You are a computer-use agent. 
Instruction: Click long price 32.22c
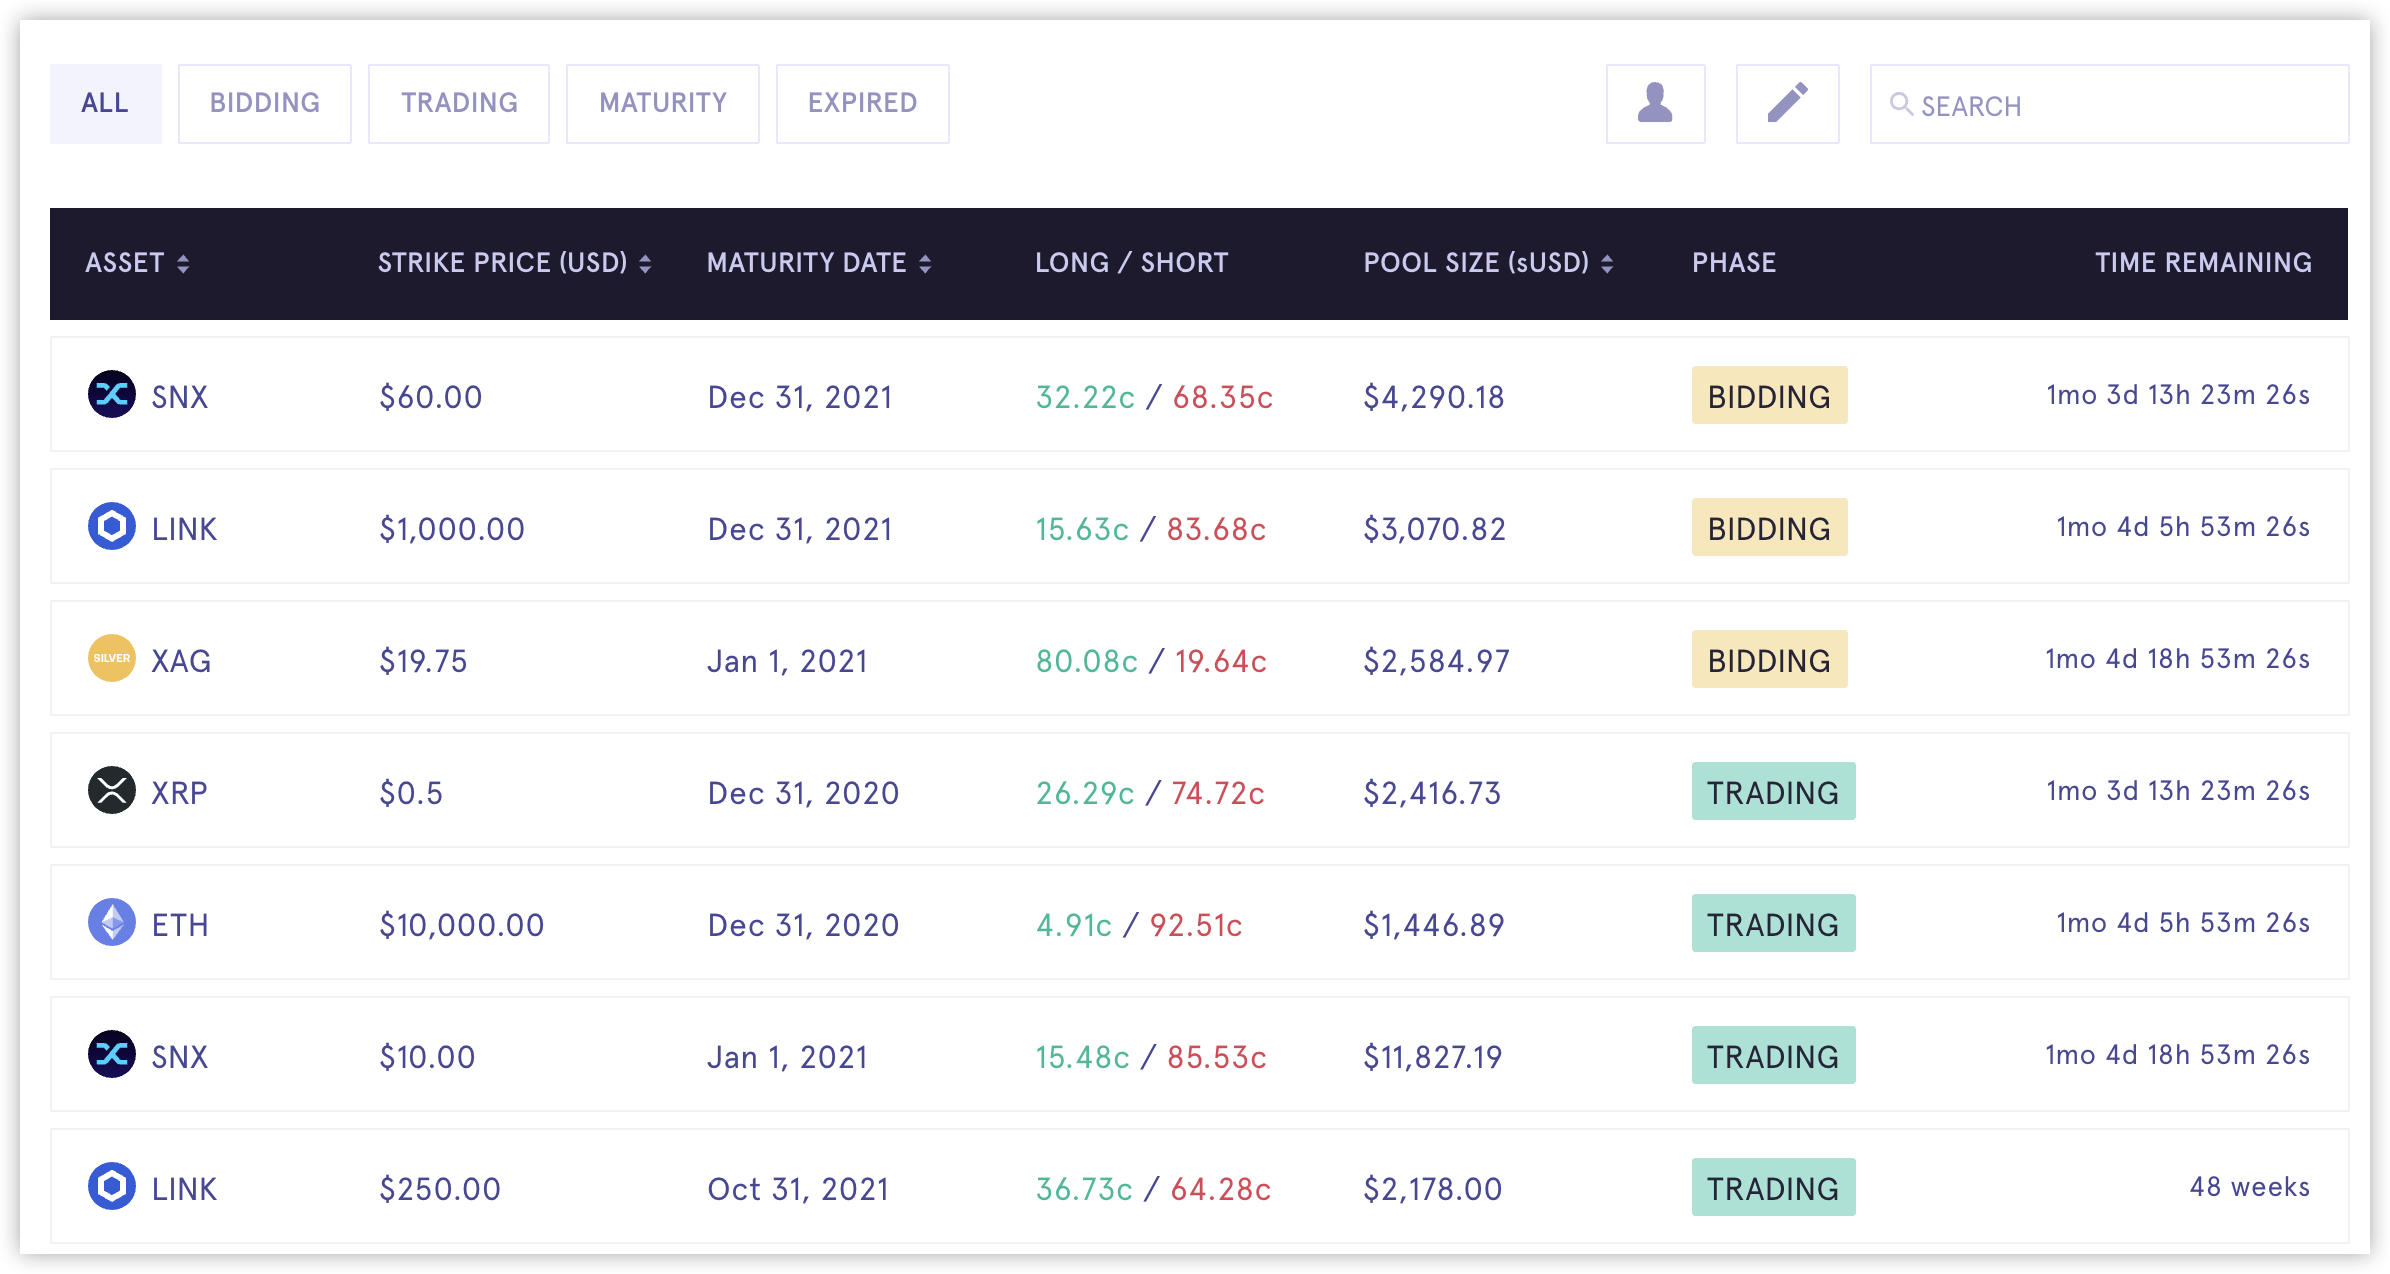click(x=1085, y=397)
